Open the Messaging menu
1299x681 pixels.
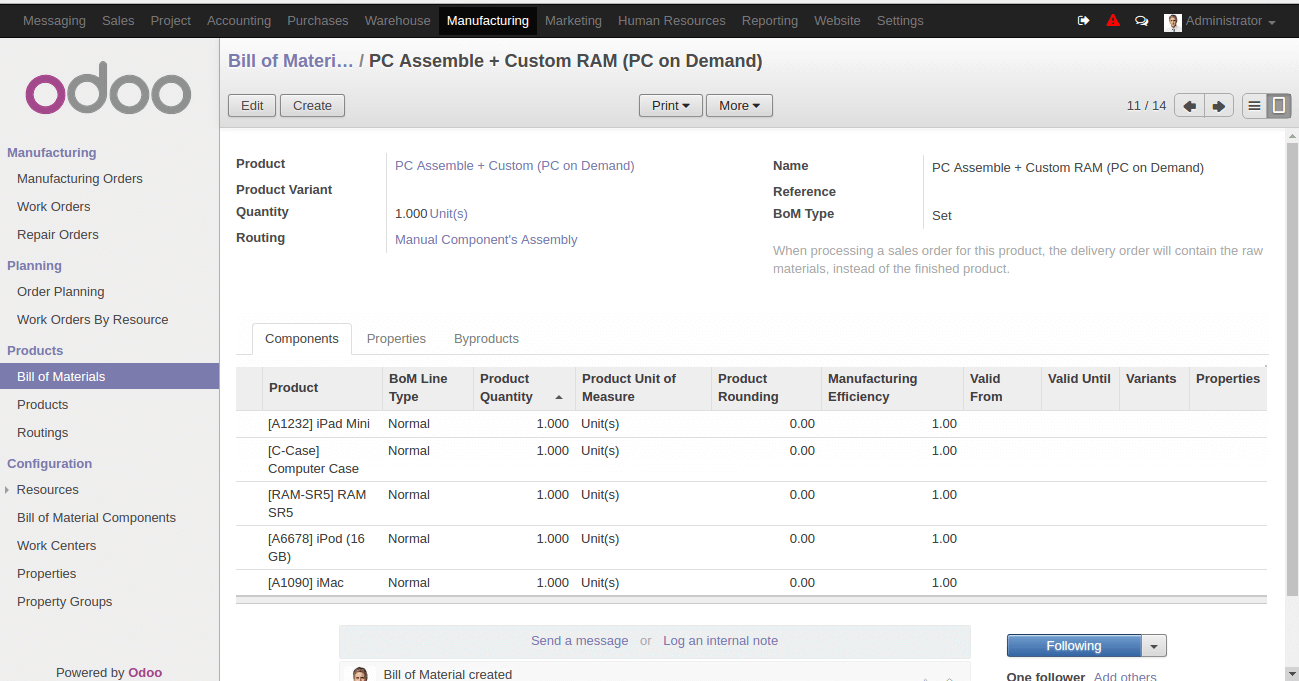click(x=54, y=21)
